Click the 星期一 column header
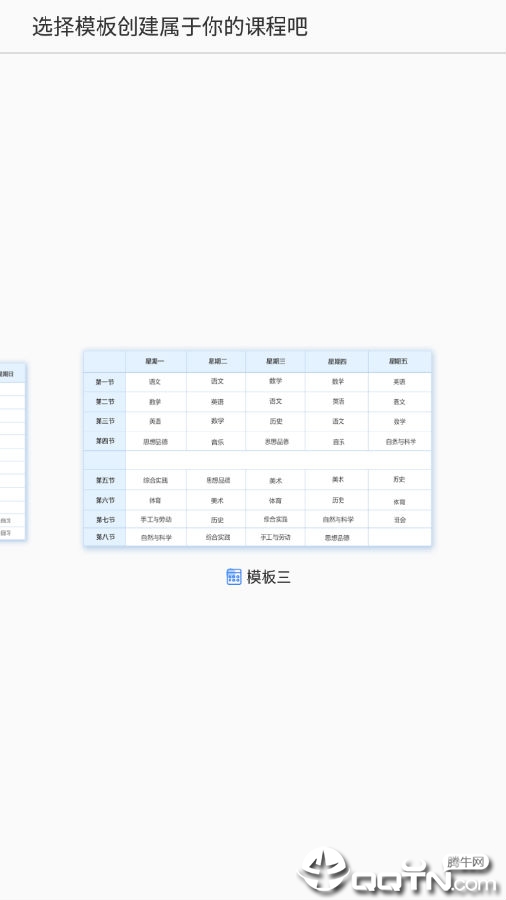This screenshot has width=506, height=900. click(x=155, y=362)
